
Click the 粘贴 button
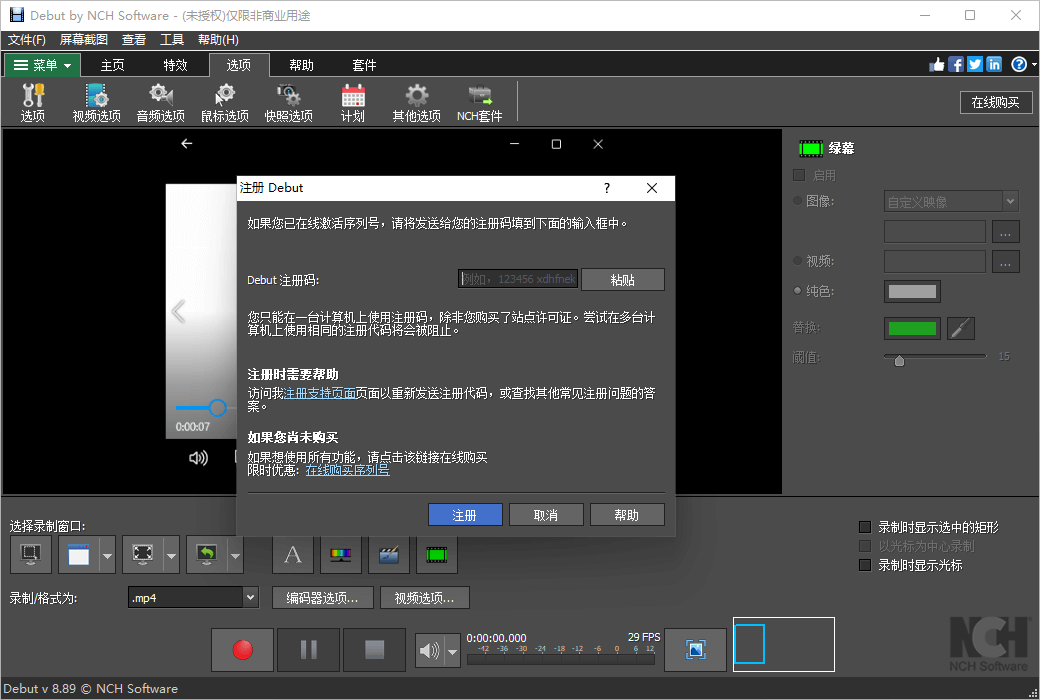click(x=623, y=279)
